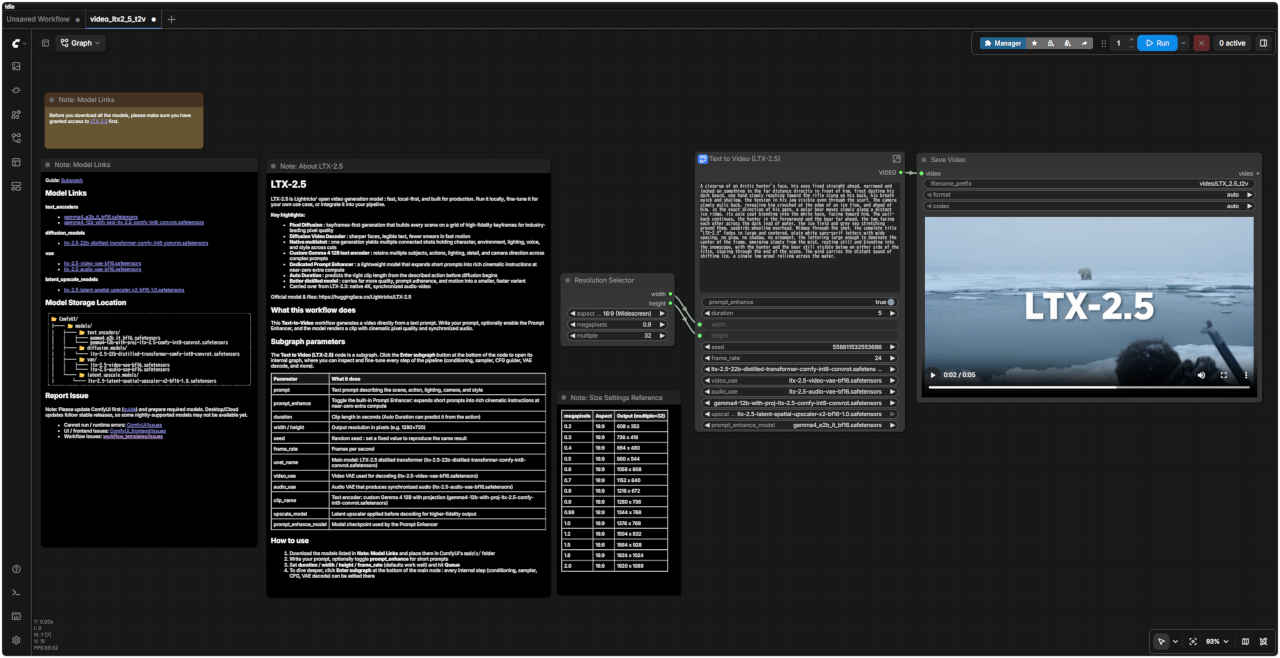The image size is (1280, 658).
Task: Increase the multiple value with right arrow
Action: [x=661, y=336]
